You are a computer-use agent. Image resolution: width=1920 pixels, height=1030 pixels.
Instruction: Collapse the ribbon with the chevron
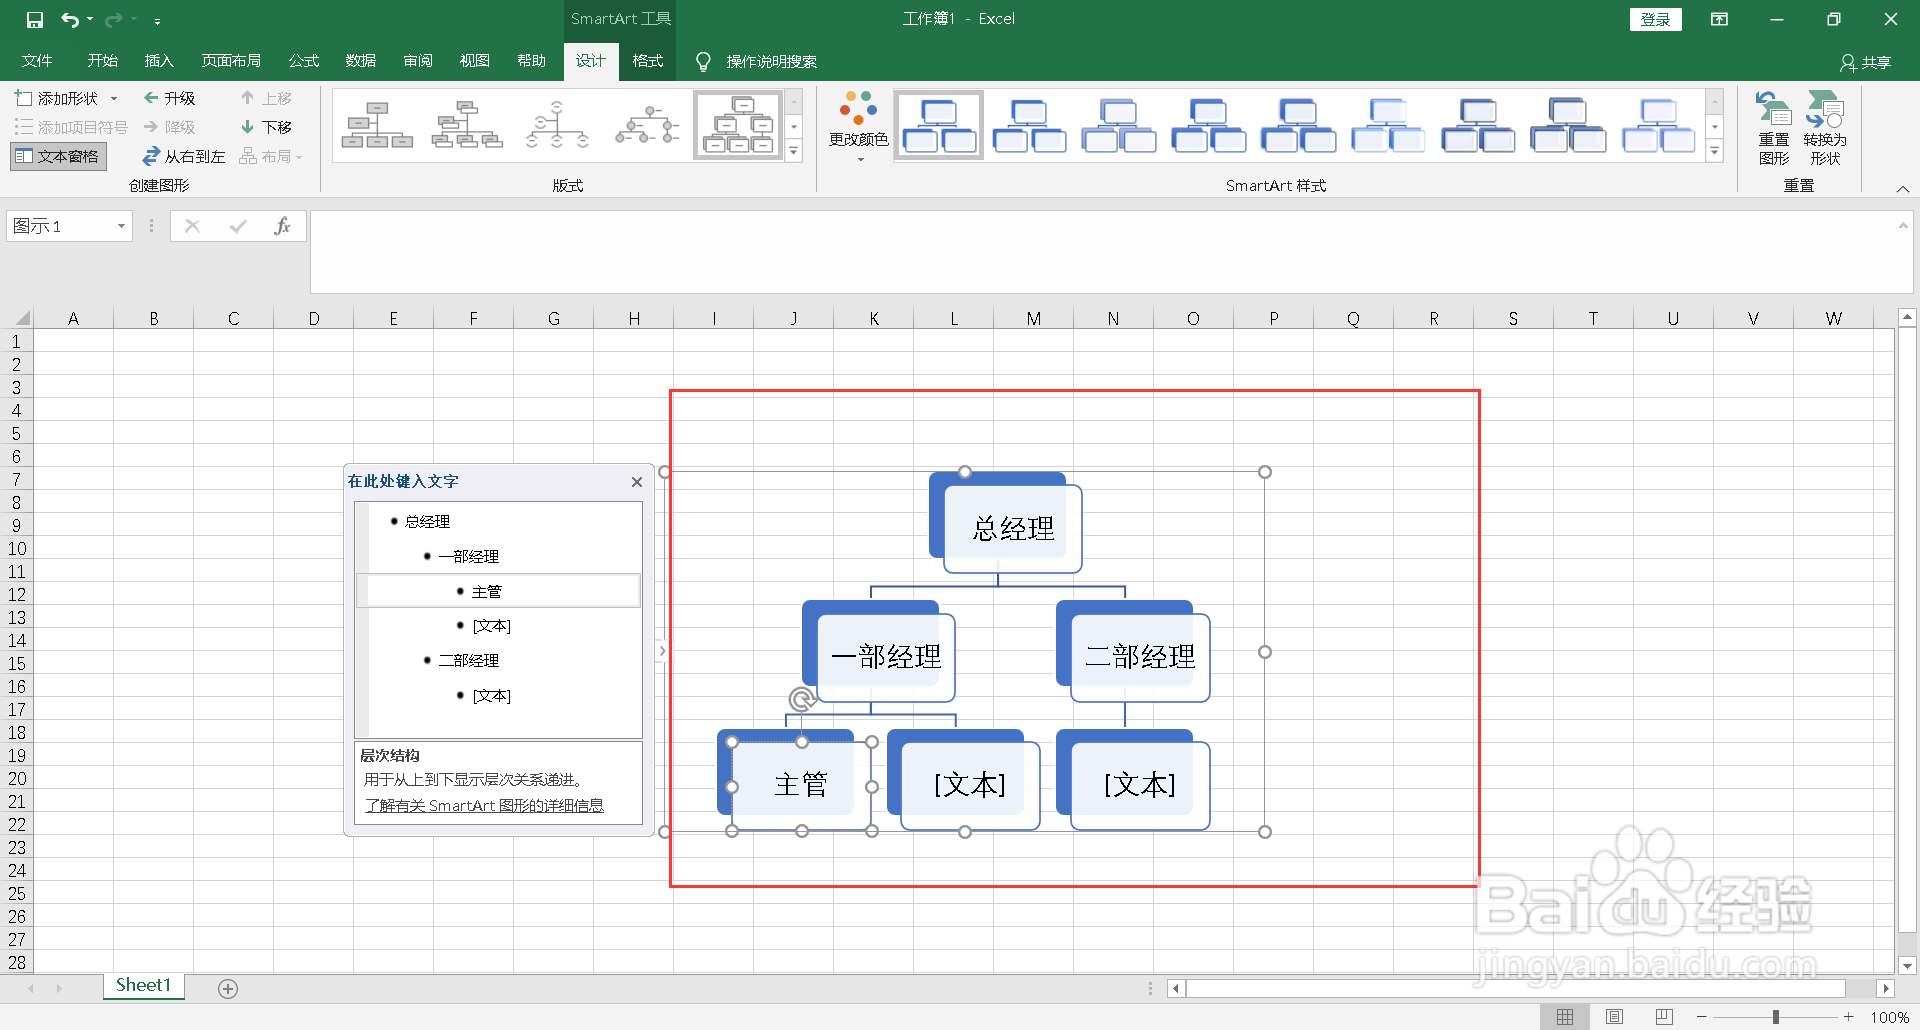(1903, 189)
